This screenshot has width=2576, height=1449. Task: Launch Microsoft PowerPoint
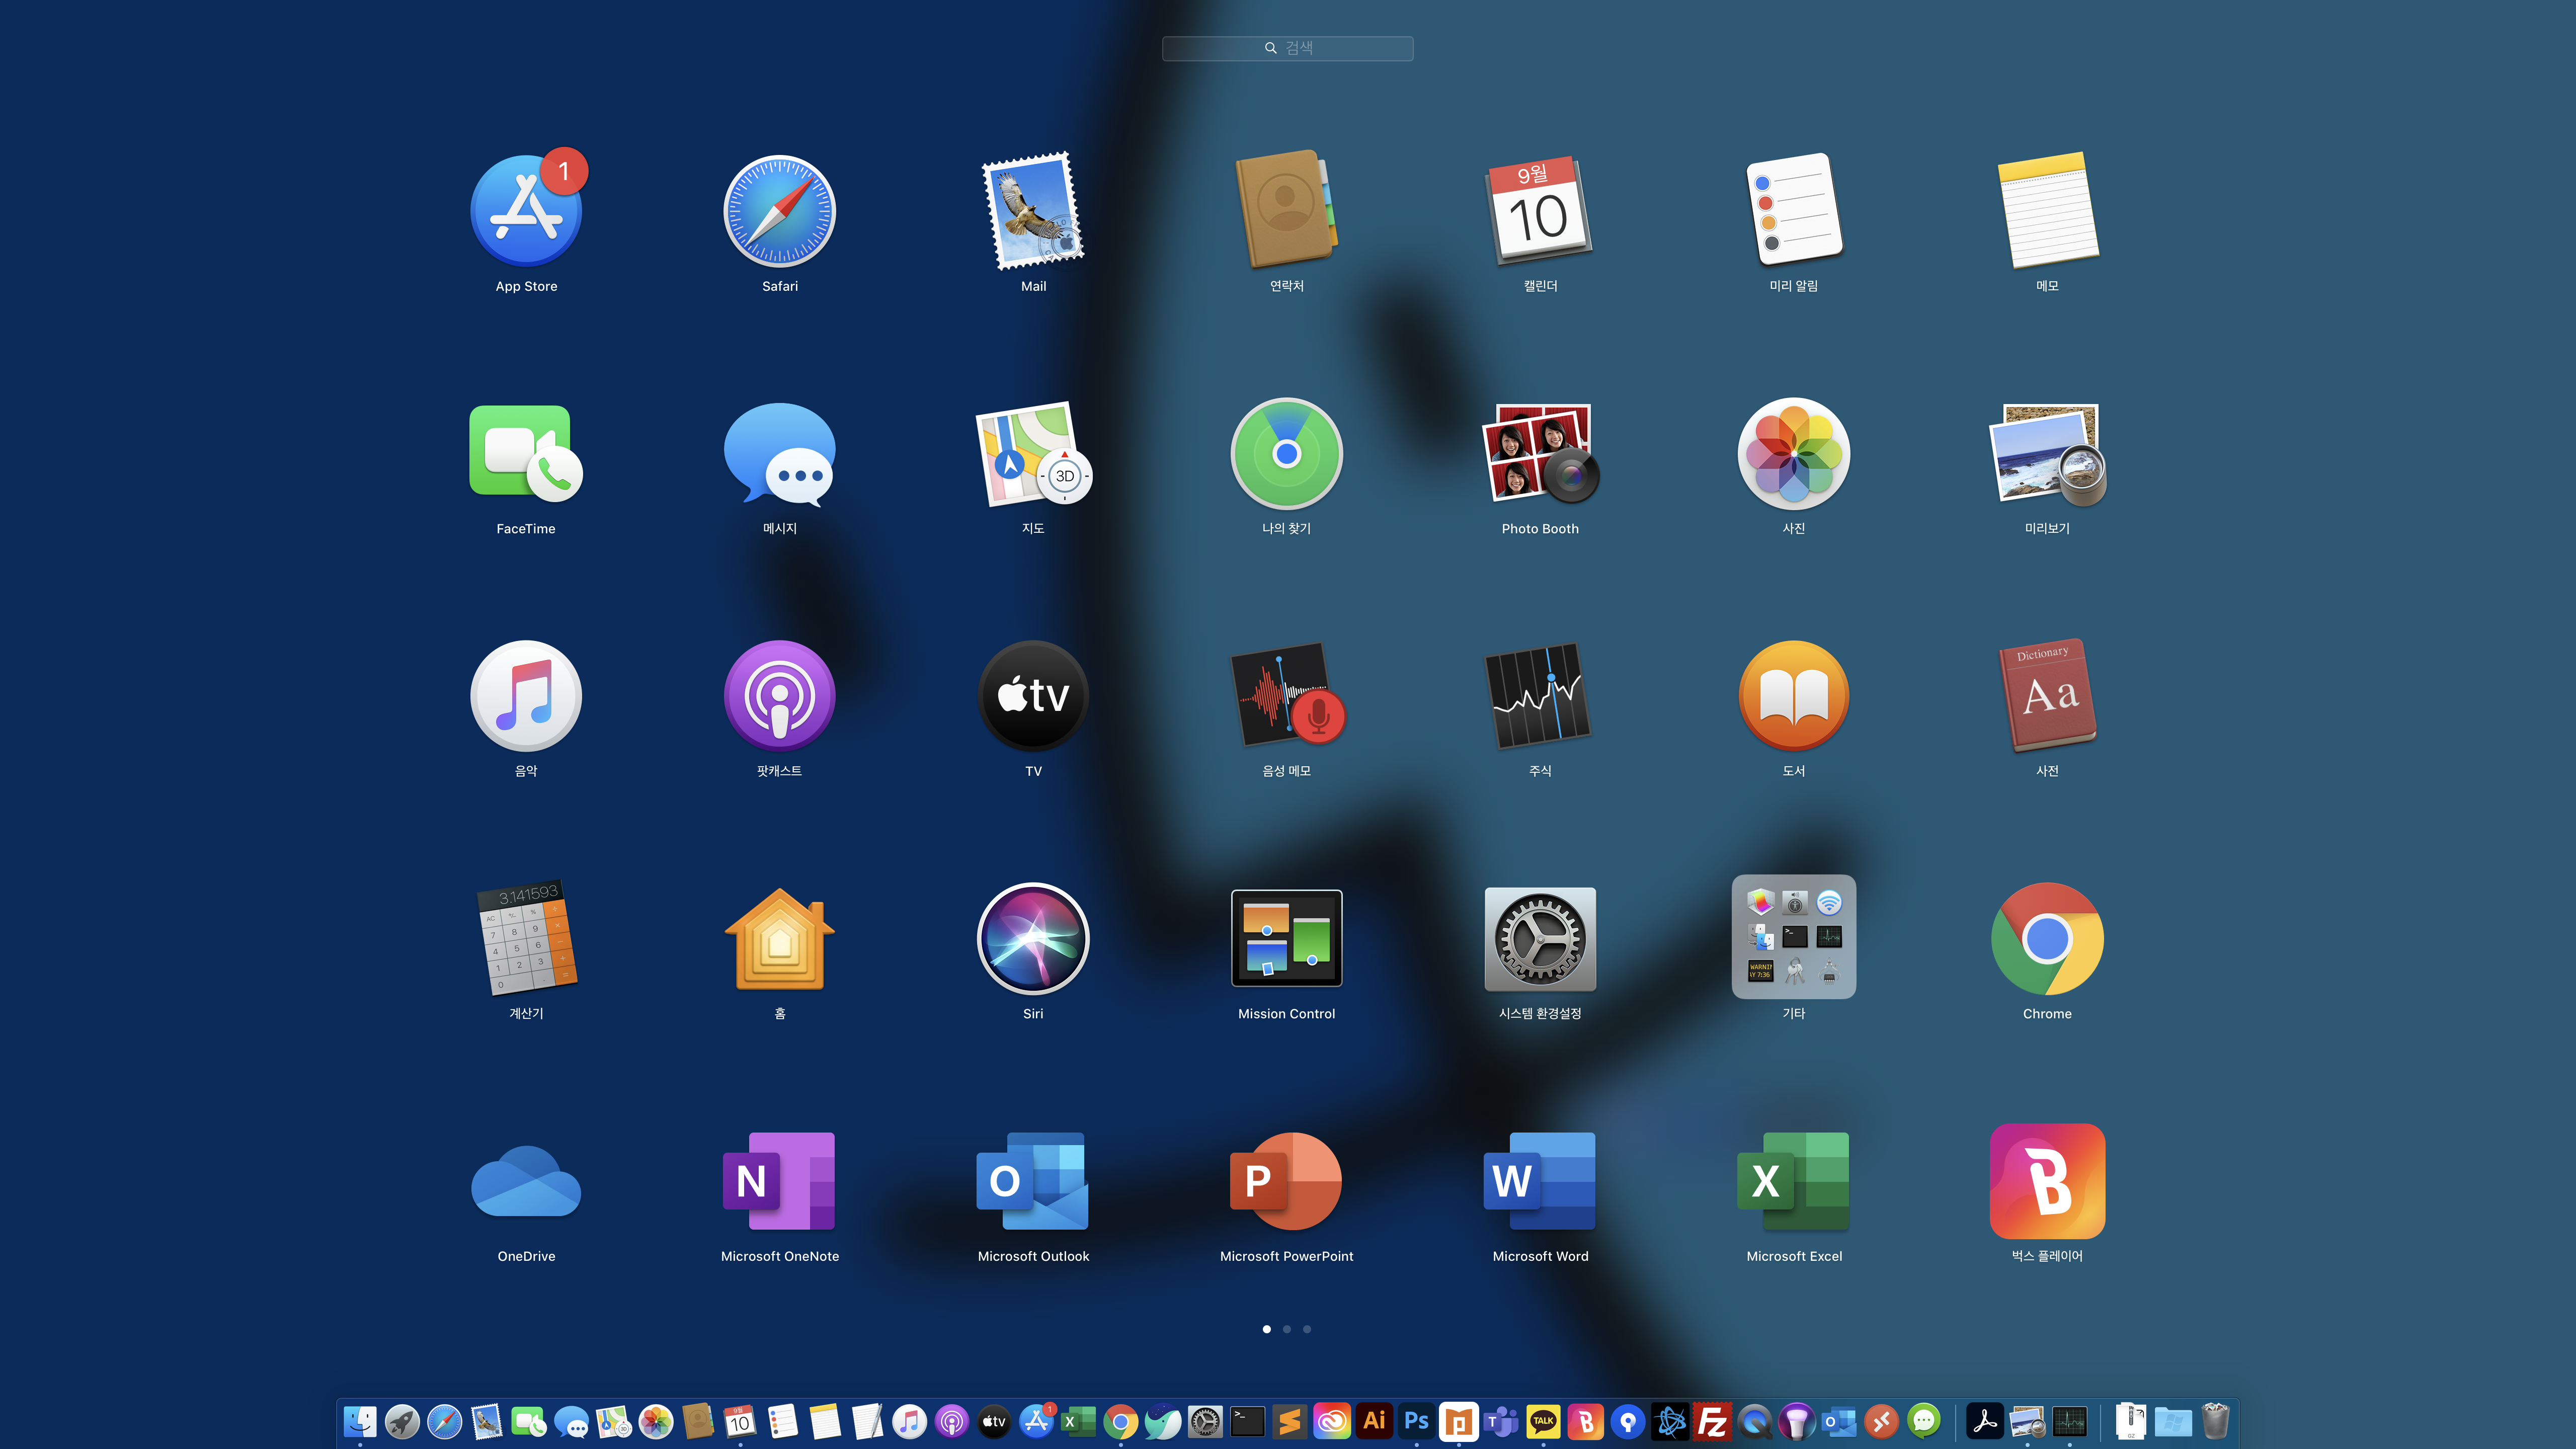coord(1286,1181)
